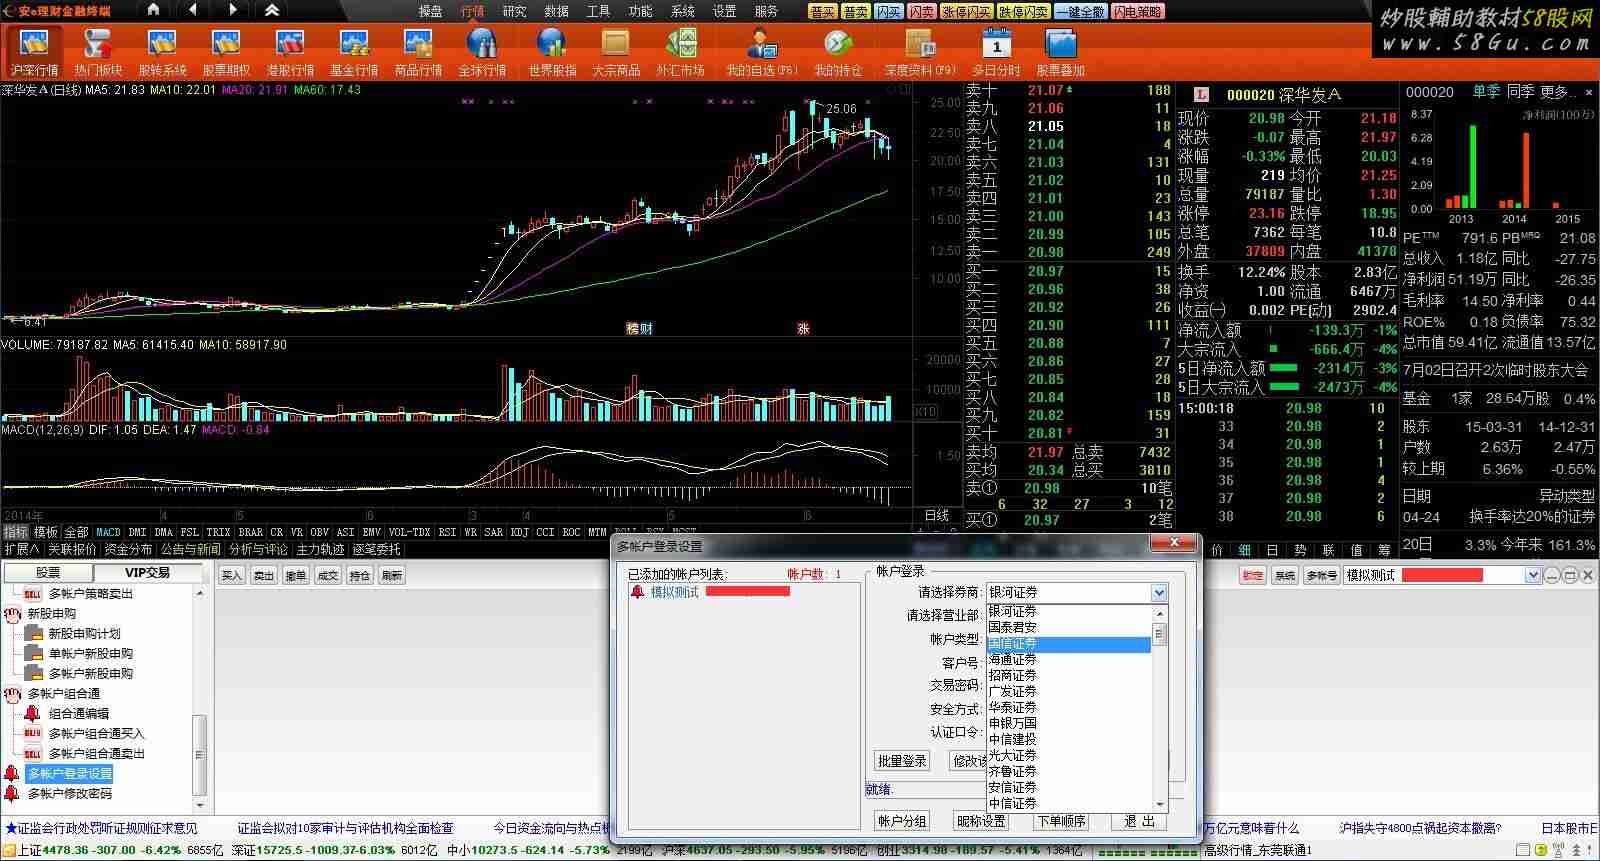Open 请选择券商 dropdown arrow
Screen dimensions: 1600x861
[1159, 593]
